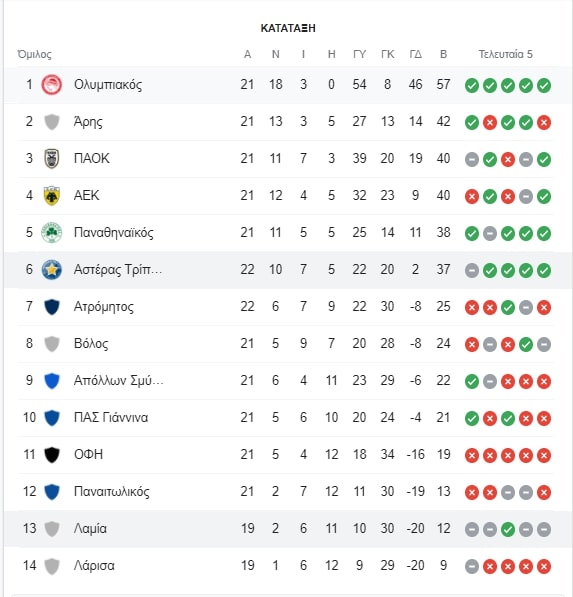Viewport: 573px width, 597px height.
Task: Click the ΠΑΟΚ team logo
Action: (52, 158)
